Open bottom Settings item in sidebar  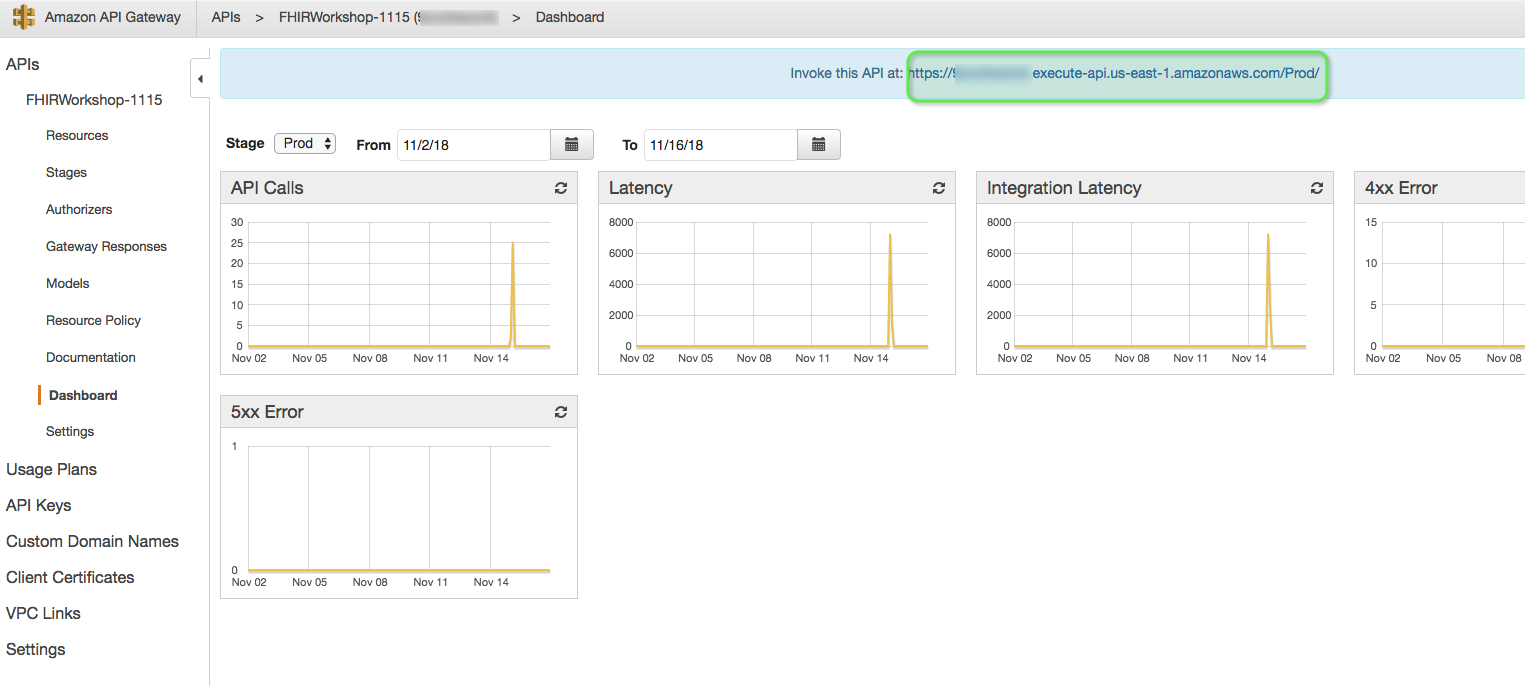pos(36,649)
